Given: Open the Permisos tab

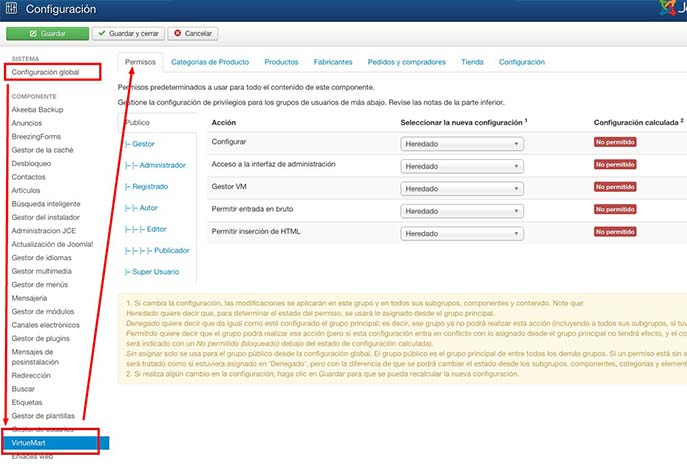Looking at the screenshot, I should [x=140, y=62].
